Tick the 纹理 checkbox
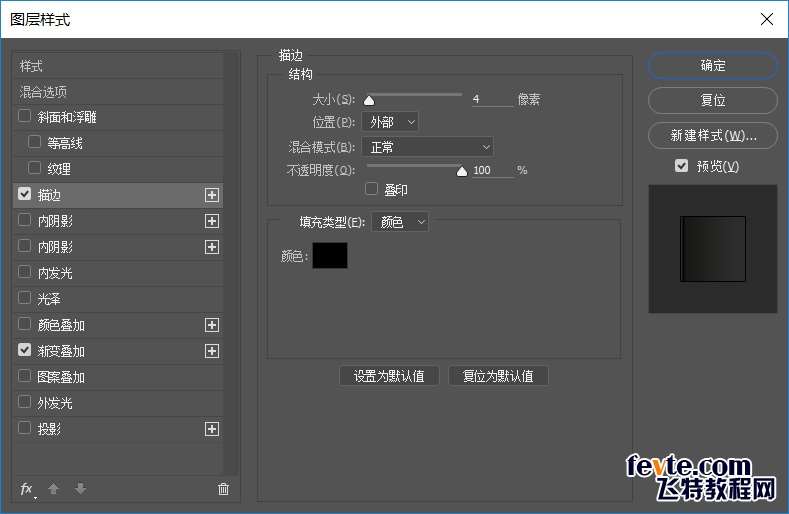789x514 pixels. tap(34, 168)
